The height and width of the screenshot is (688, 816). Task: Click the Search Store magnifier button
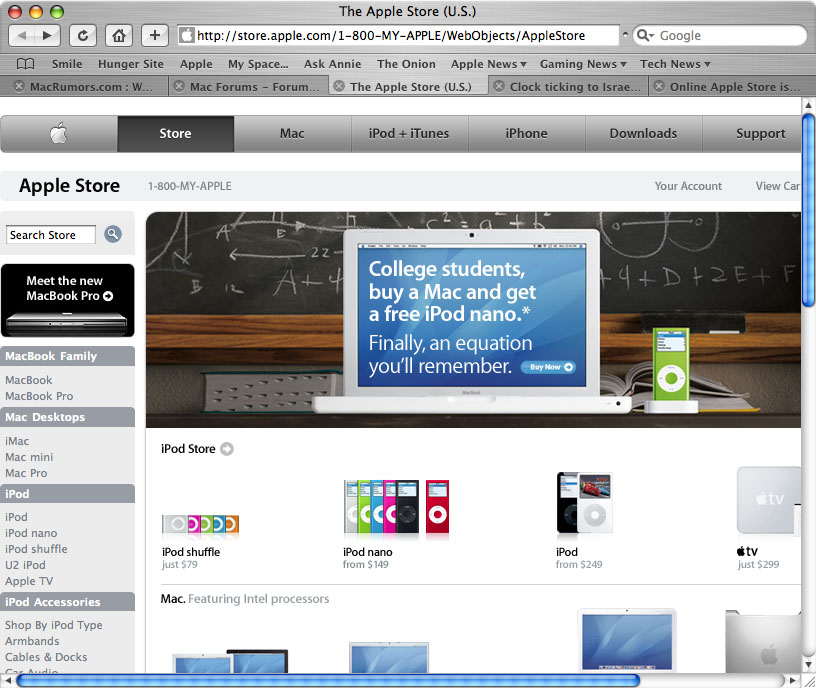pyautogui.click(x=113, y=234)
